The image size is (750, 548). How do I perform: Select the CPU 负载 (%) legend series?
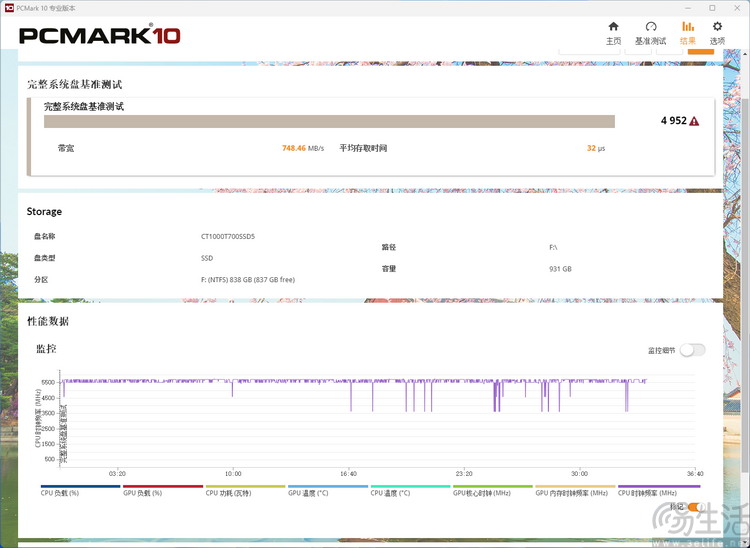[60, 492]
